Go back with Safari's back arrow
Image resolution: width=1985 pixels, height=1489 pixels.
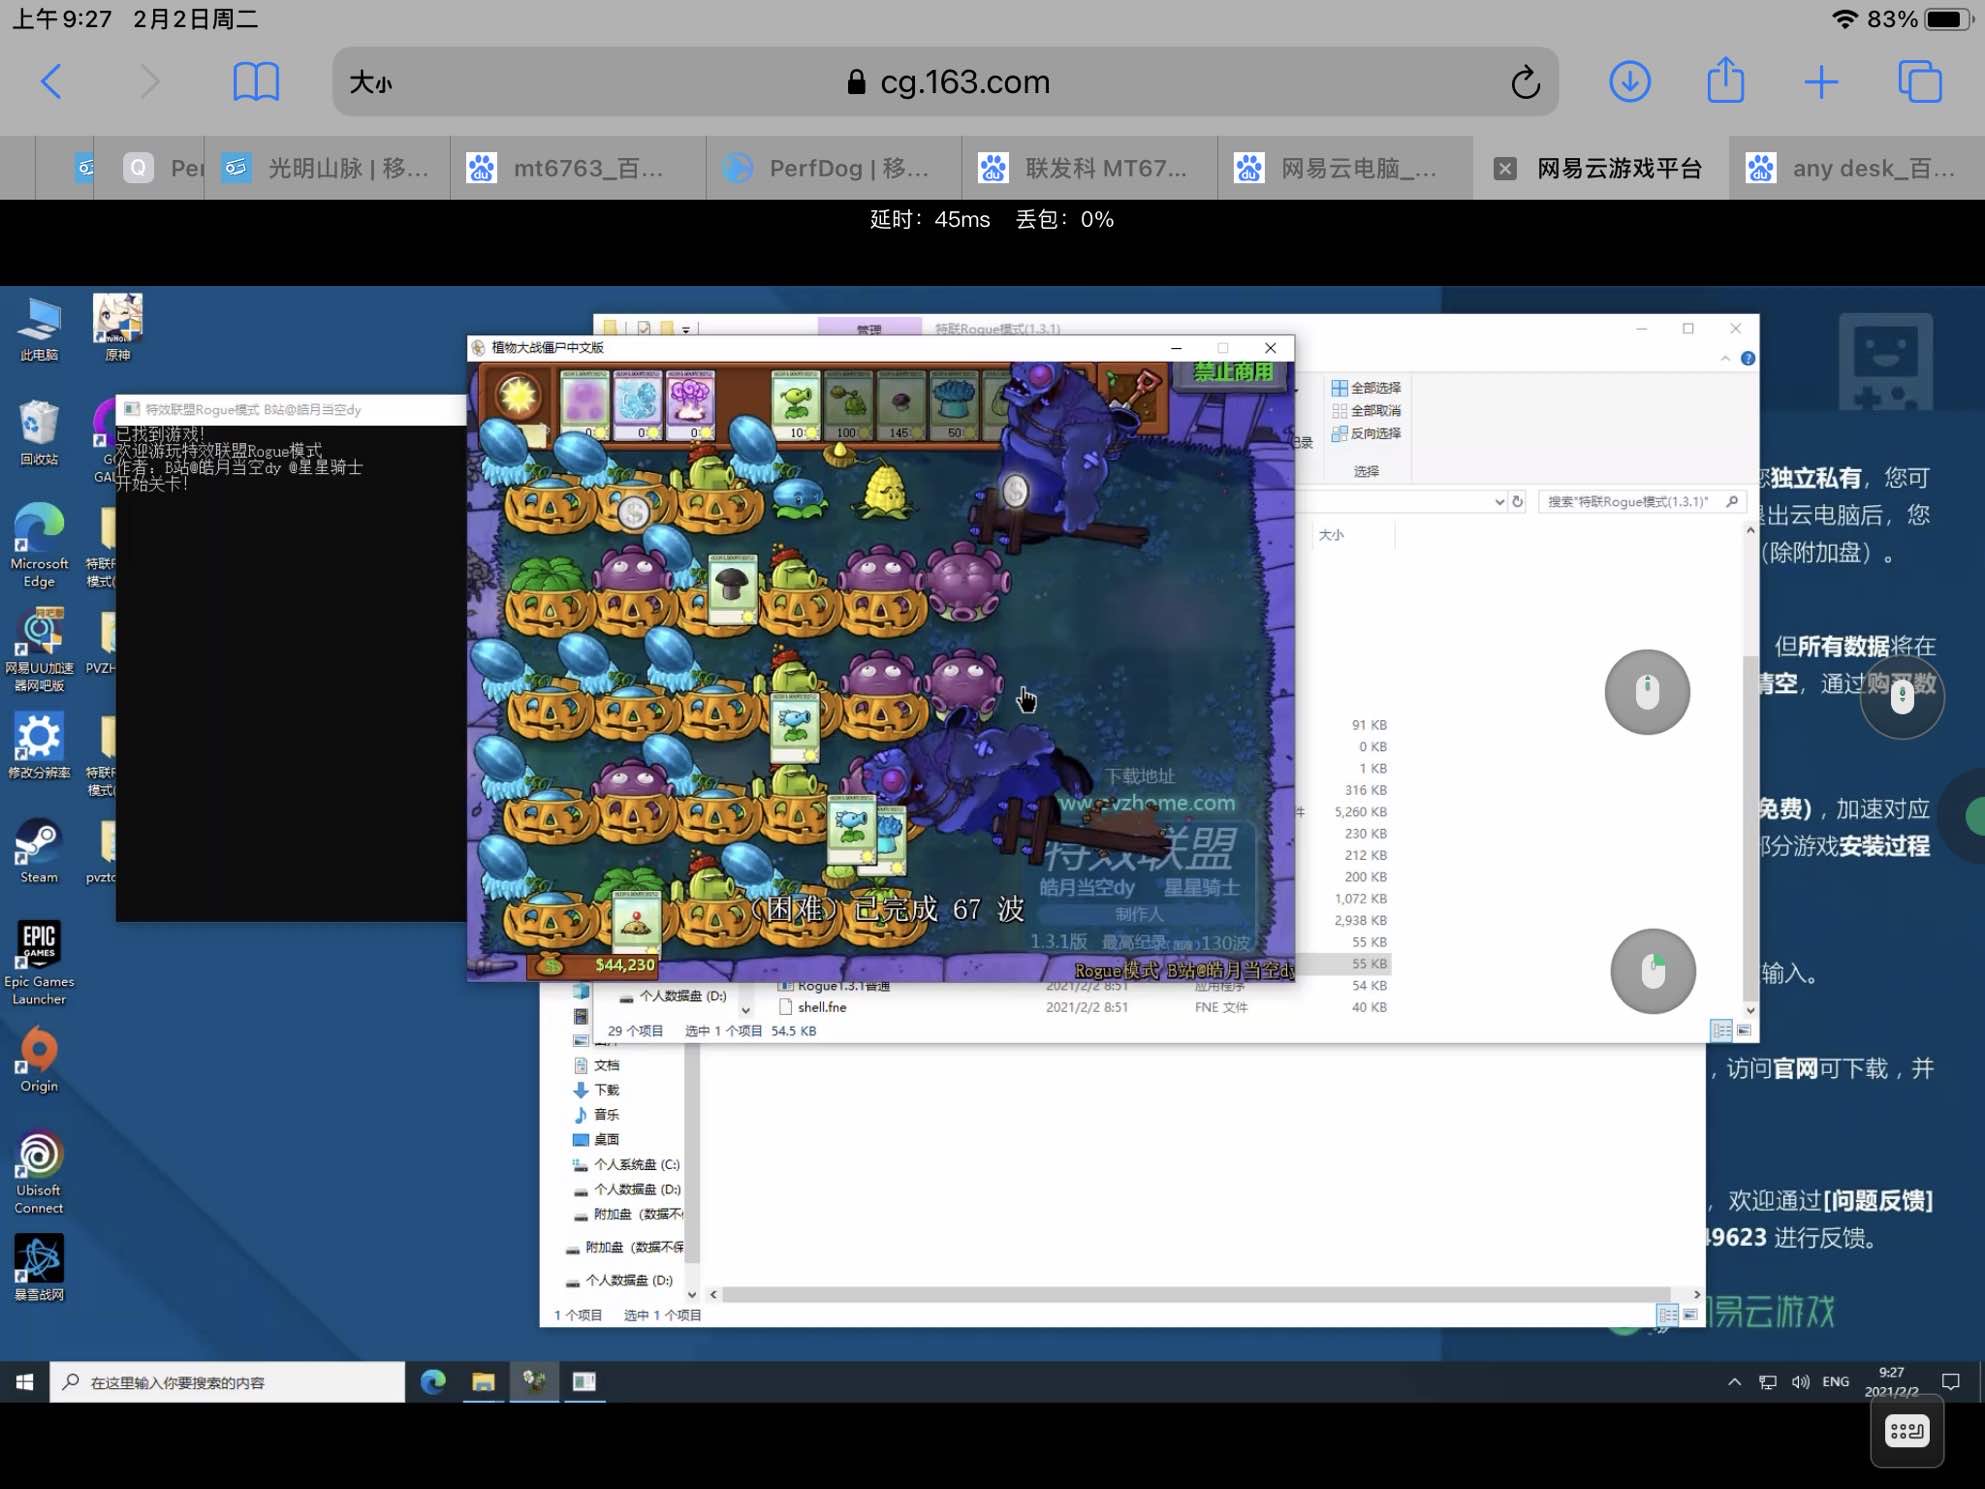(x=51, y=82)
